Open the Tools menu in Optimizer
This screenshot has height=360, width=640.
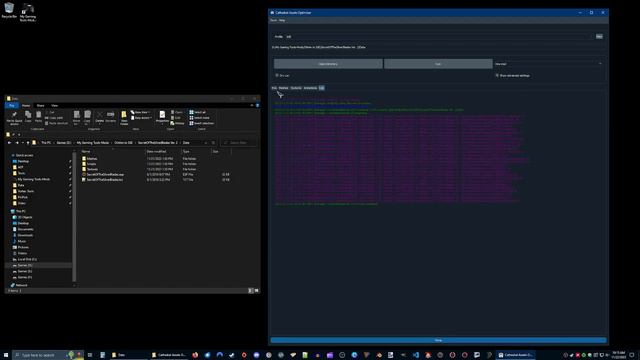pyautogui.click(x=273, y=20)
